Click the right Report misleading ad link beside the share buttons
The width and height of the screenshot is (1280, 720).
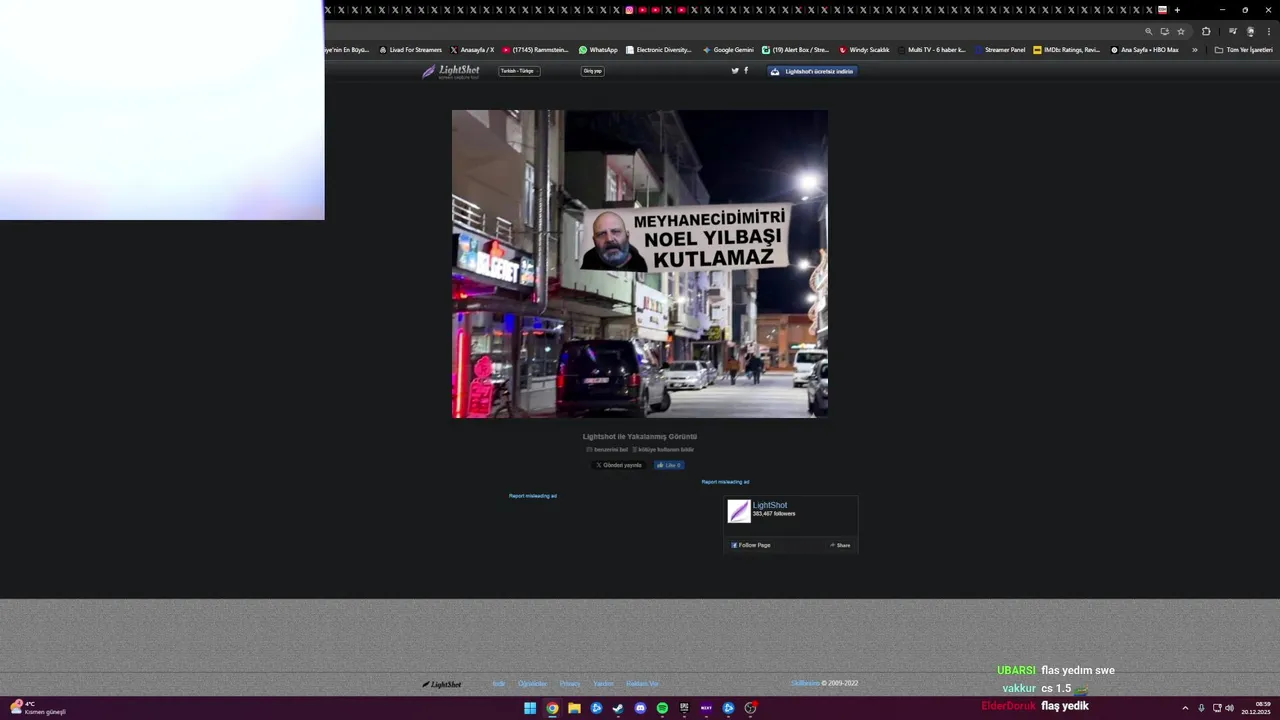coord(725,482)
